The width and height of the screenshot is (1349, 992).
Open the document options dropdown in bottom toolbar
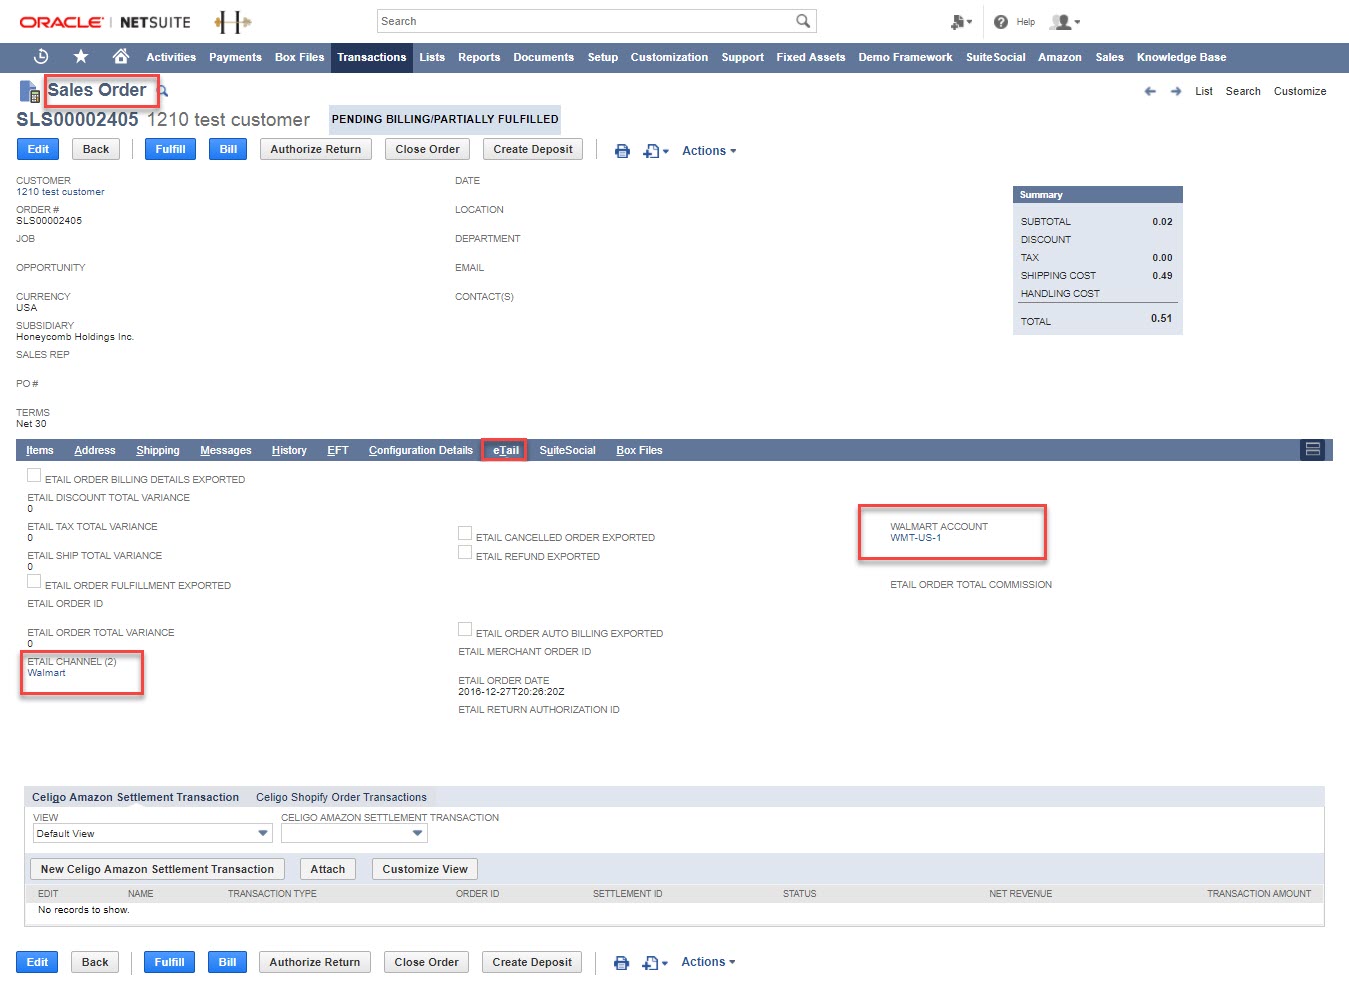(655, 963)
